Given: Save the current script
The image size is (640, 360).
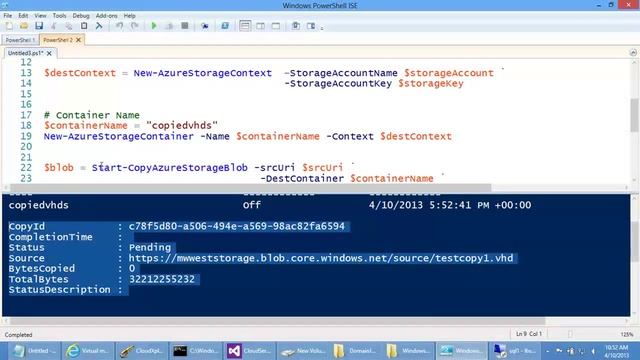Looking at the screenshot, I should 39,26.
